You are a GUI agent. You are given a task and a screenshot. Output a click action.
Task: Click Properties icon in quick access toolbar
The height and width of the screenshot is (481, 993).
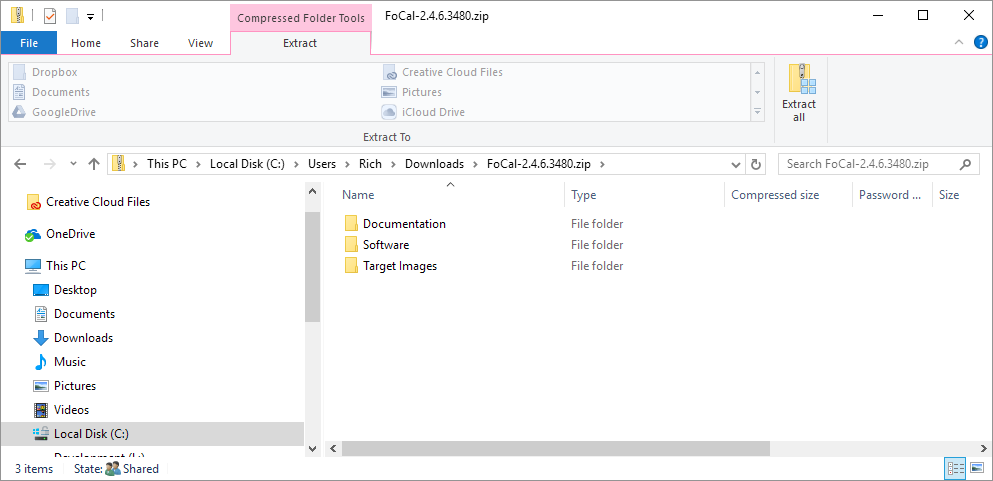(x=50, y=16)
